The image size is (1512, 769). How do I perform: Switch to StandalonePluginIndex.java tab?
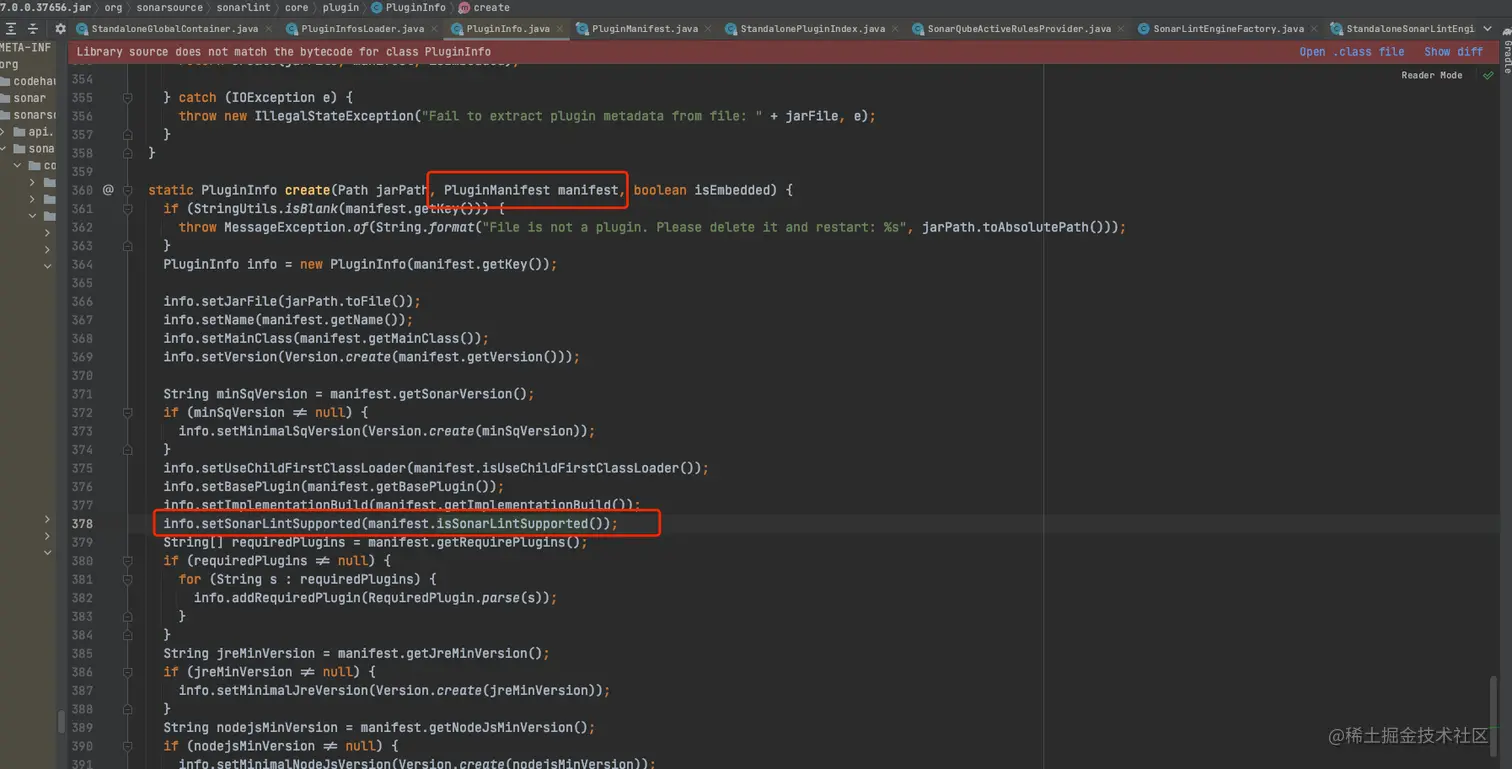[x=812, y=29]
